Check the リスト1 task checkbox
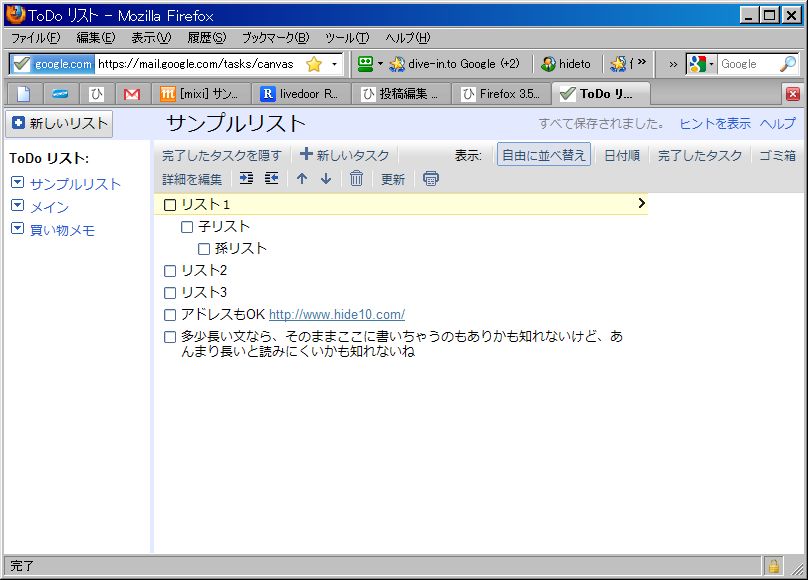This screenshot has width=808, height=580. [x=170, y=204]
